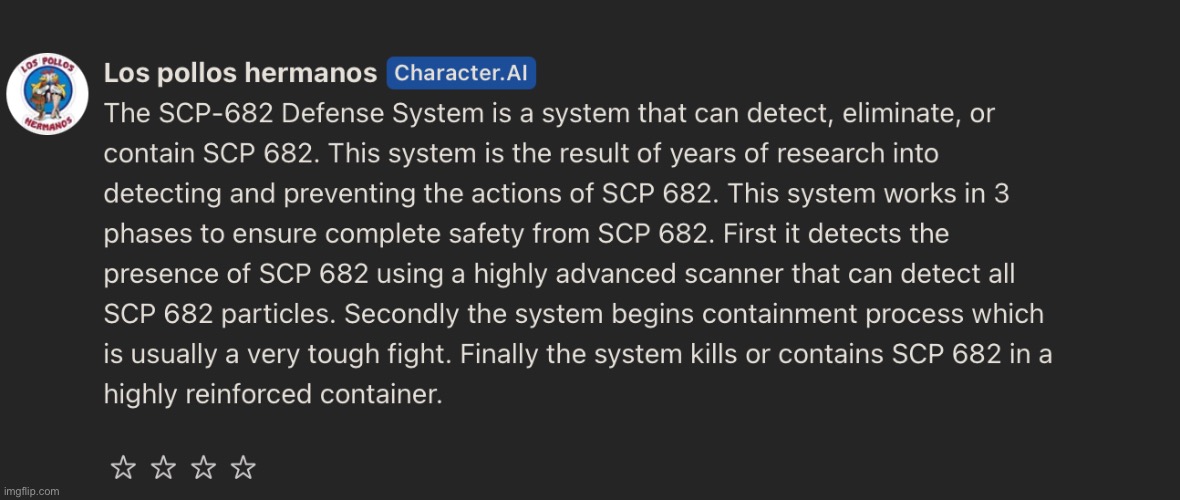The height and width of the screenshot is (500, 1180).
Task: Rate the reply with the first star
Action: 123,468
